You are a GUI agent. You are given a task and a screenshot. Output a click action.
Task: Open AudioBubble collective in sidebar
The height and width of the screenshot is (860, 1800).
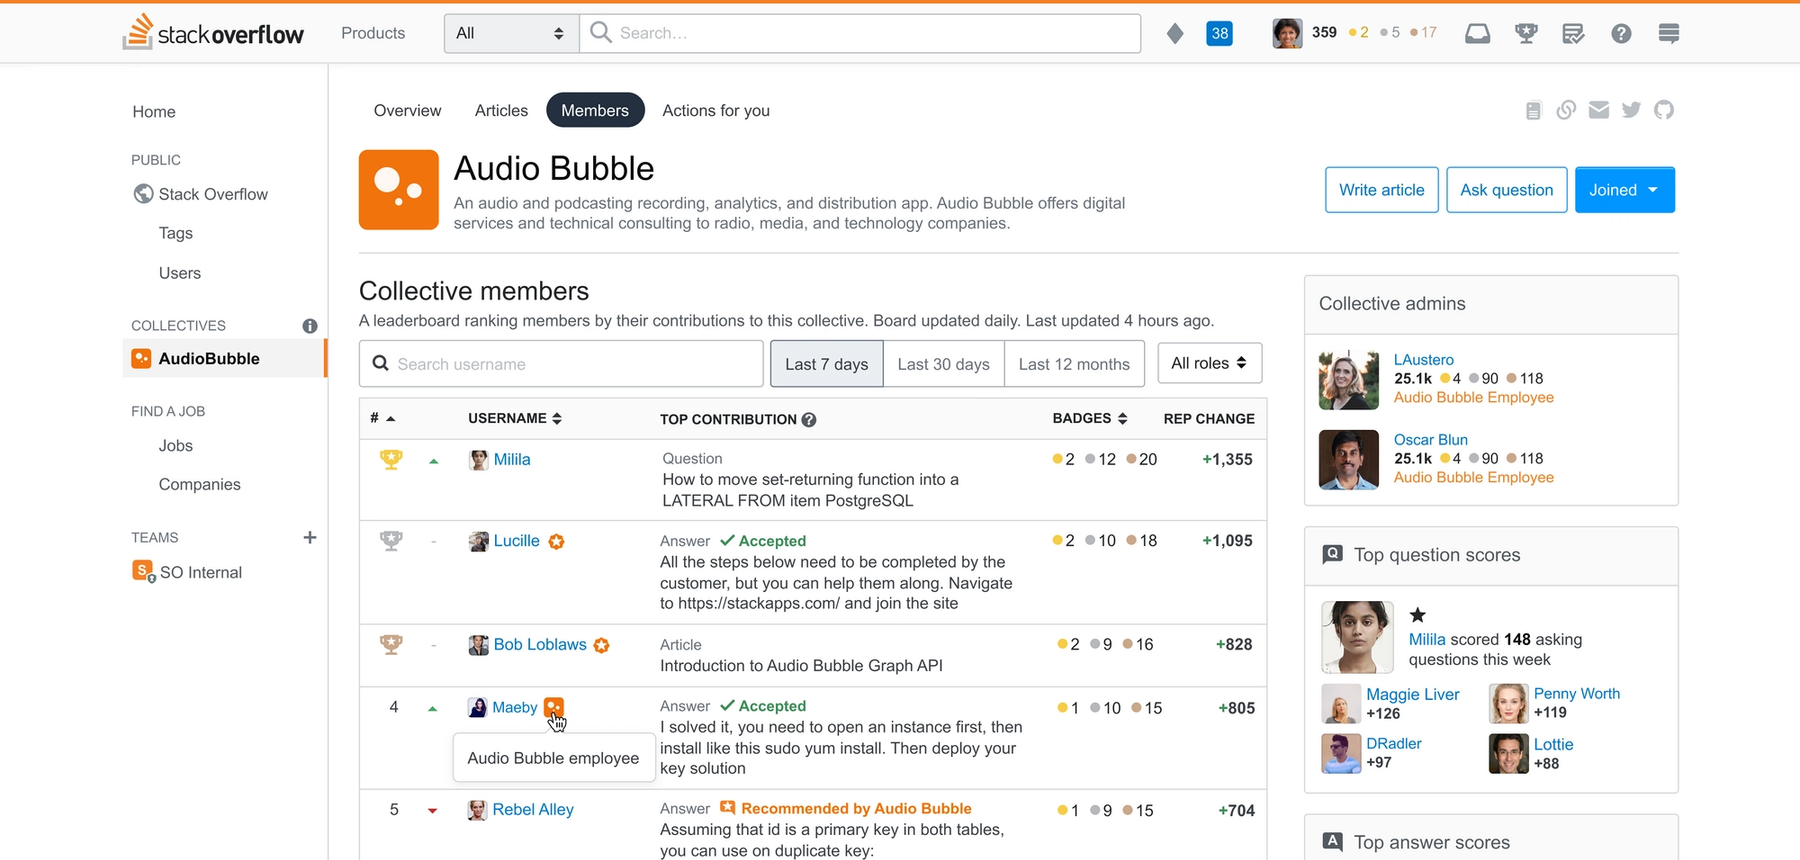225,358
